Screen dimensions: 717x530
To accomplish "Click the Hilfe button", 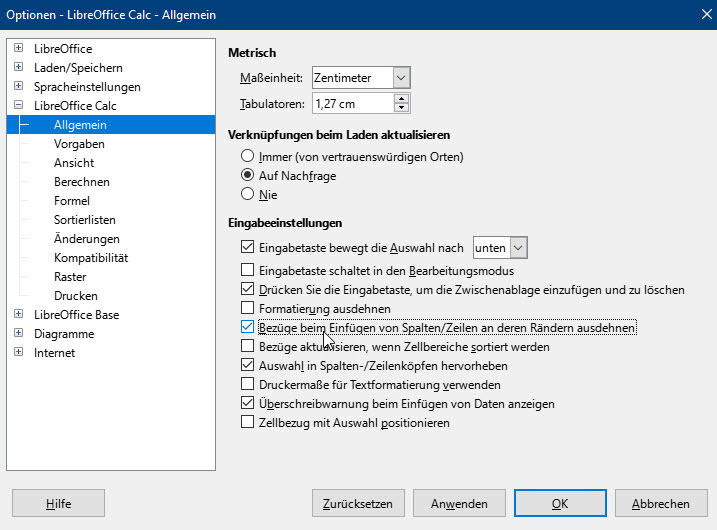I will pyautogui.click(x=59, y=503).
